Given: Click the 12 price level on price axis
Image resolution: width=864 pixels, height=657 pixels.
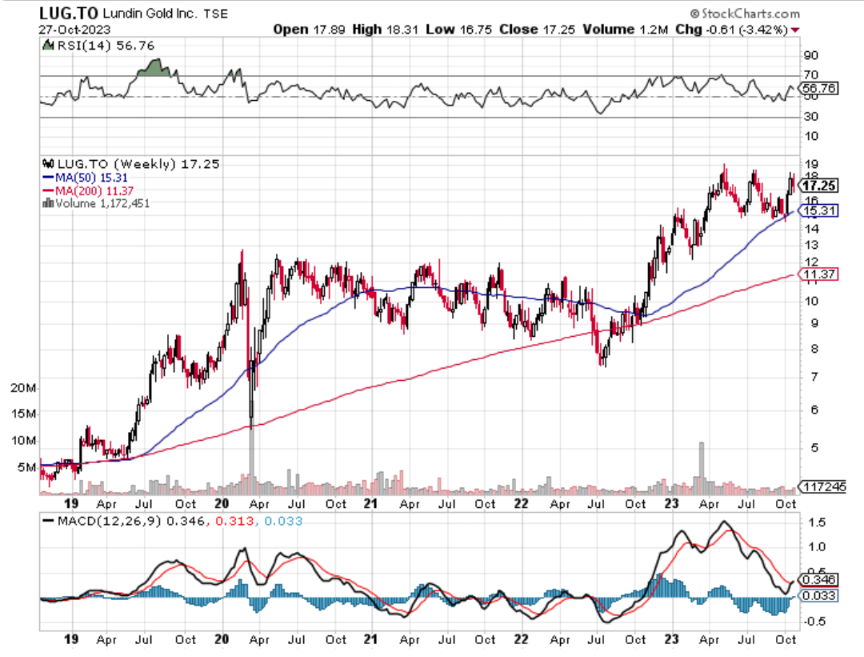Looking at the screenshot, I should [x=811, y=261].
